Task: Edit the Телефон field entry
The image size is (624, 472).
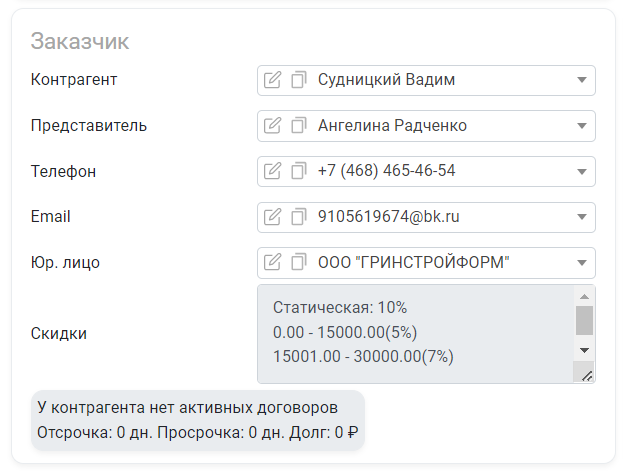Action: click(x=272, y=171)
